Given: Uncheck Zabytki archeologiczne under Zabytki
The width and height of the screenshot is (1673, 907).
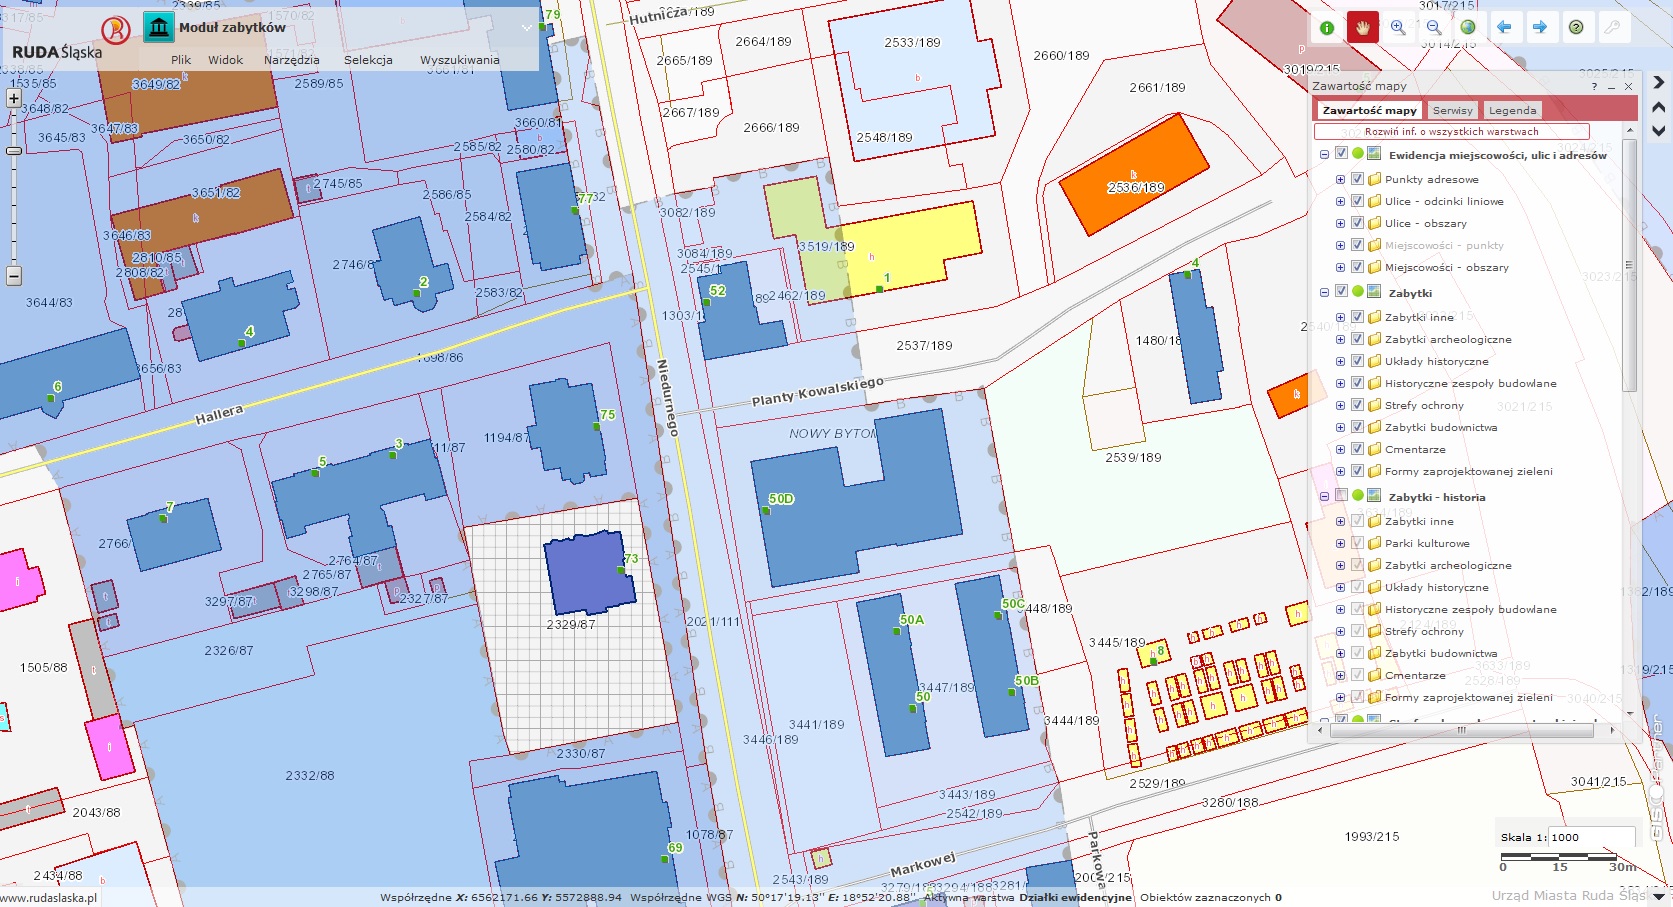Looking at the screenshot, I should [1357, 339].
